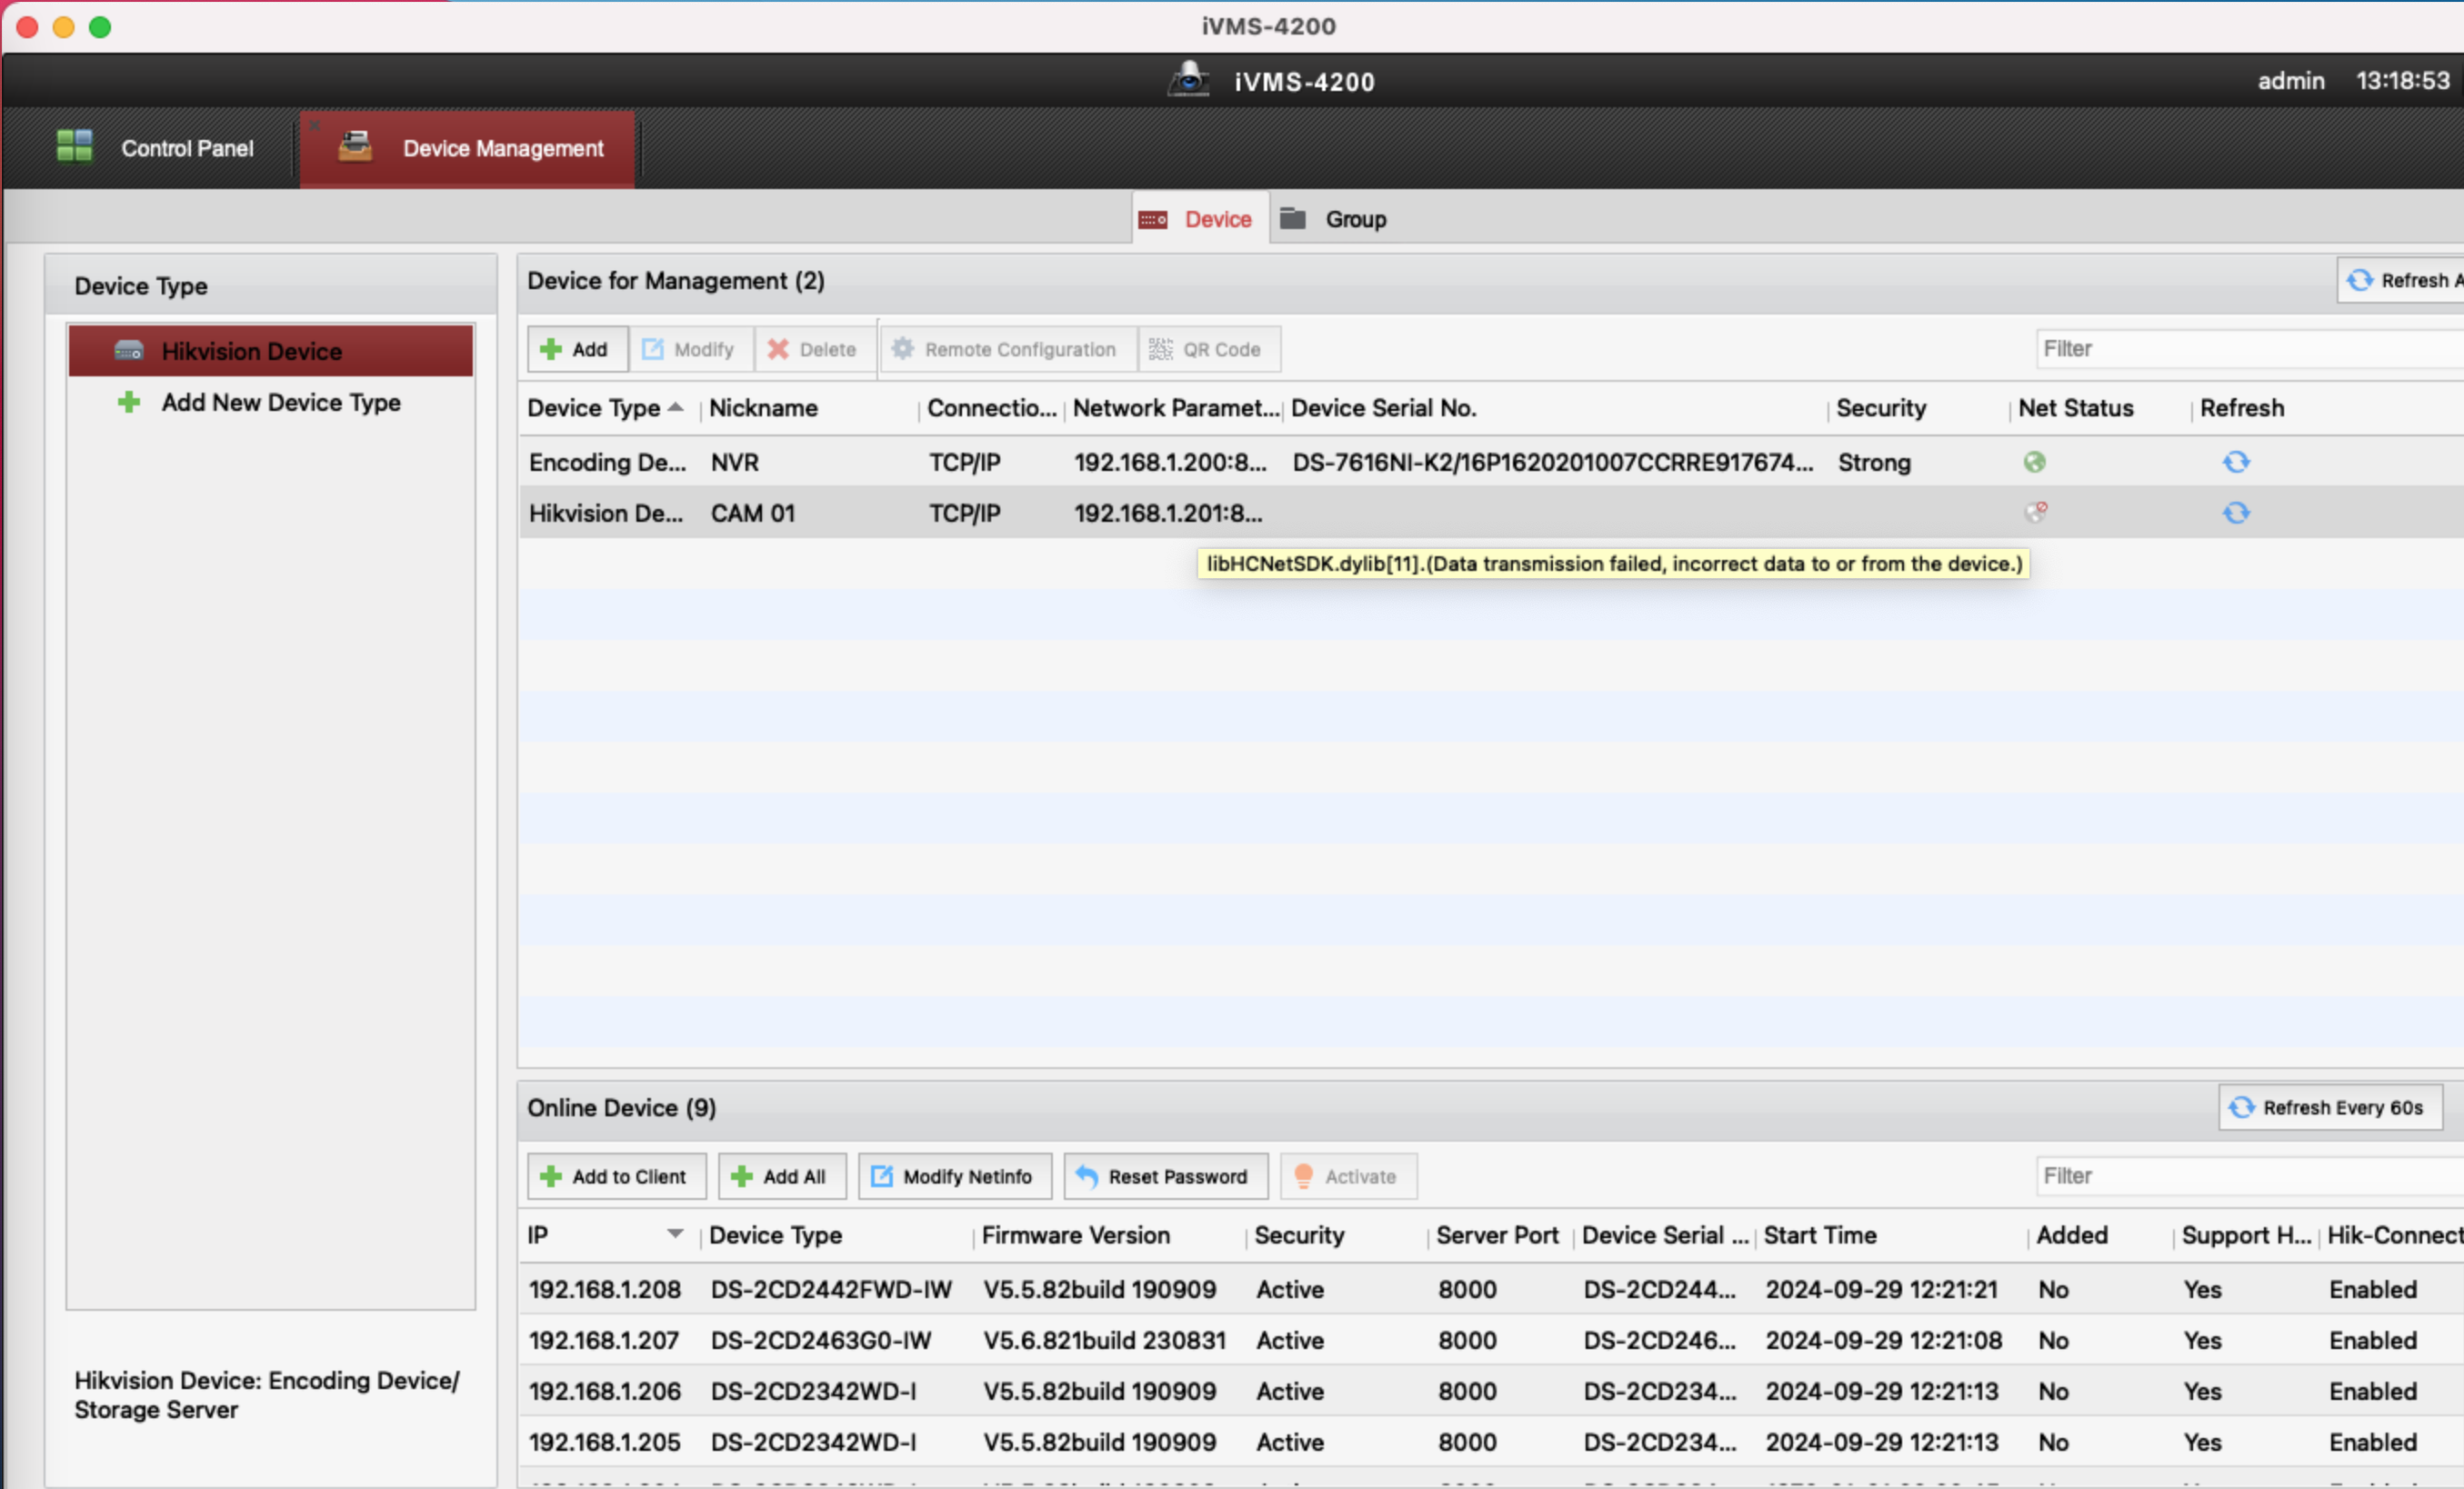Viewport: 2464px width, 1489px height.
Task: Click the IP column sort arrow
Action: point(675,1234)
